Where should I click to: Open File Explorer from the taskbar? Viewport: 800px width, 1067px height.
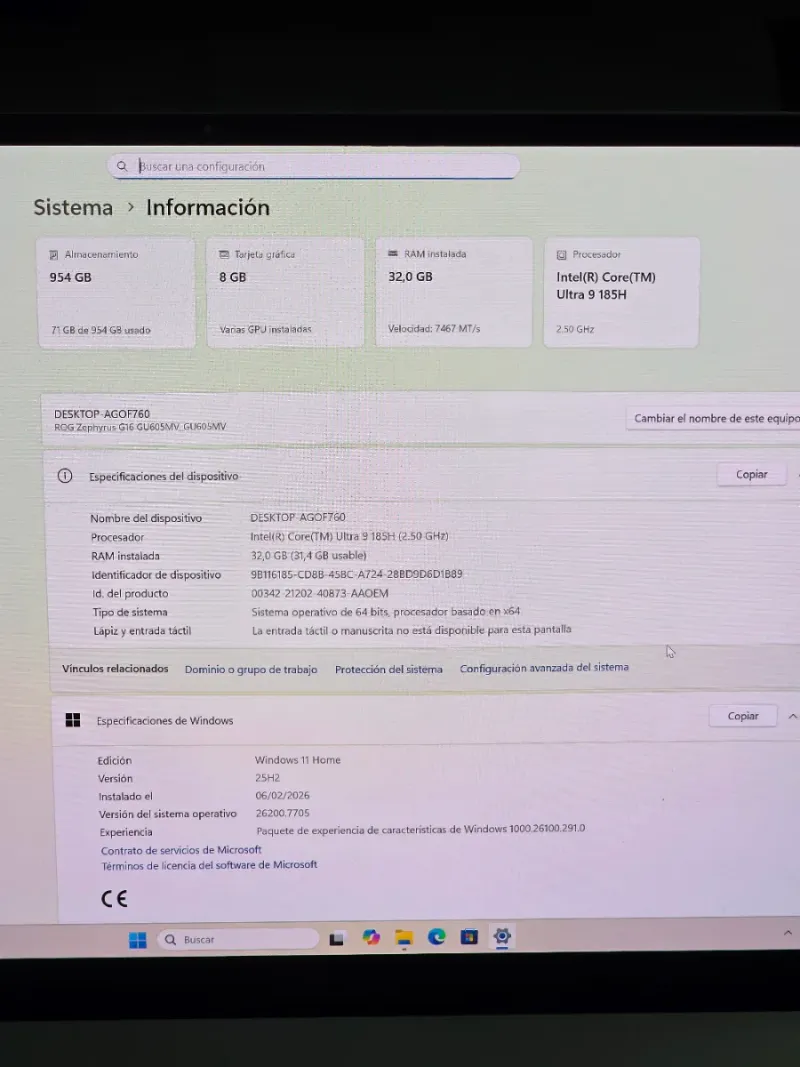404,938
